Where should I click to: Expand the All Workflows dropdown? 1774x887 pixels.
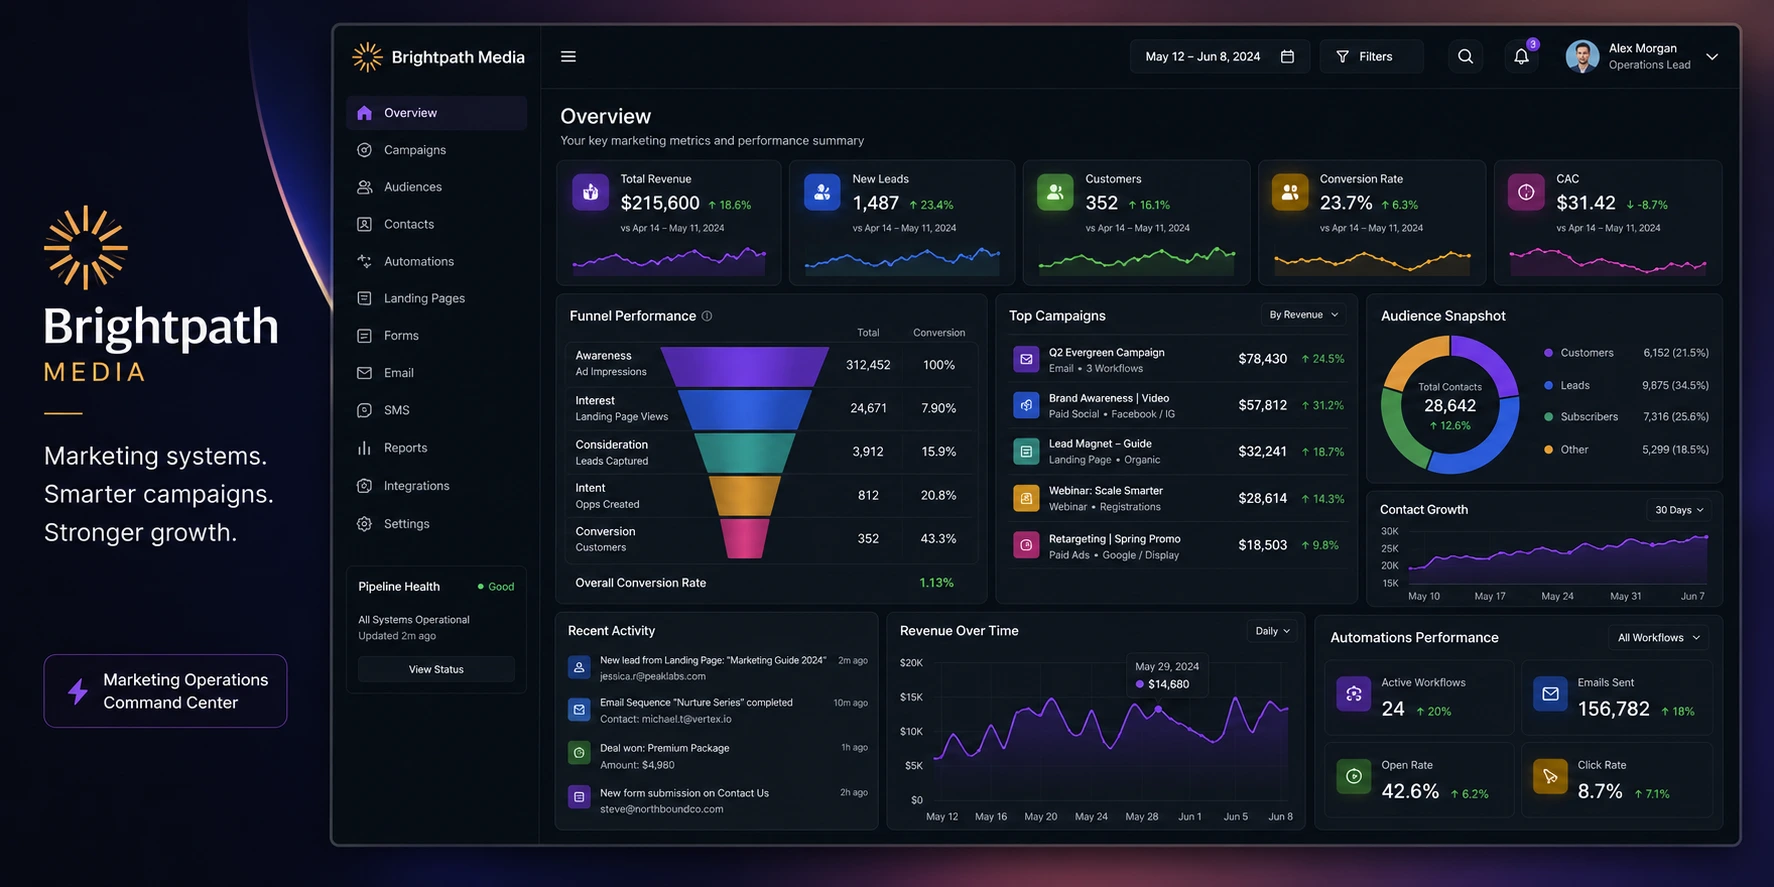tap(1658, 638)
